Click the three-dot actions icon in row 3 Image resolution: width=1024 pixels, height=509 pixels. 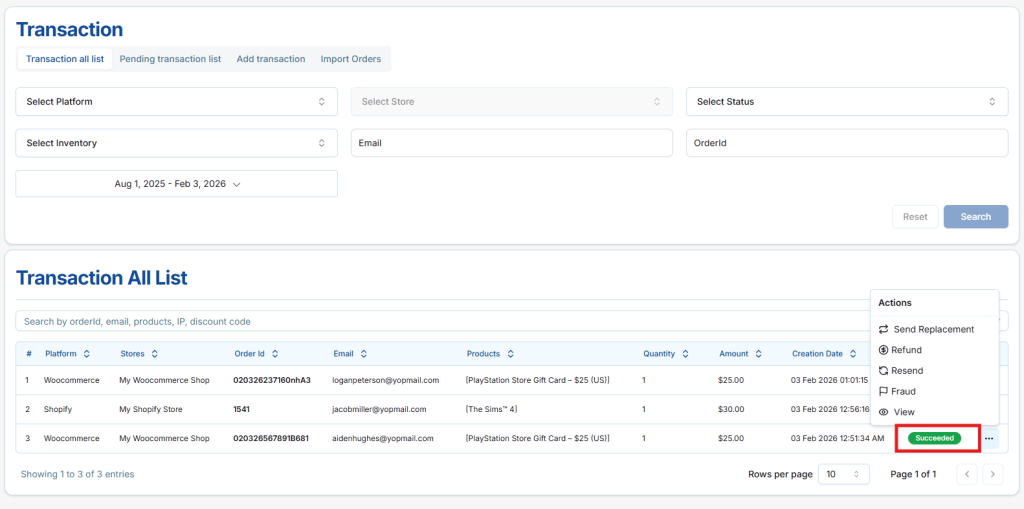point(988,438)
